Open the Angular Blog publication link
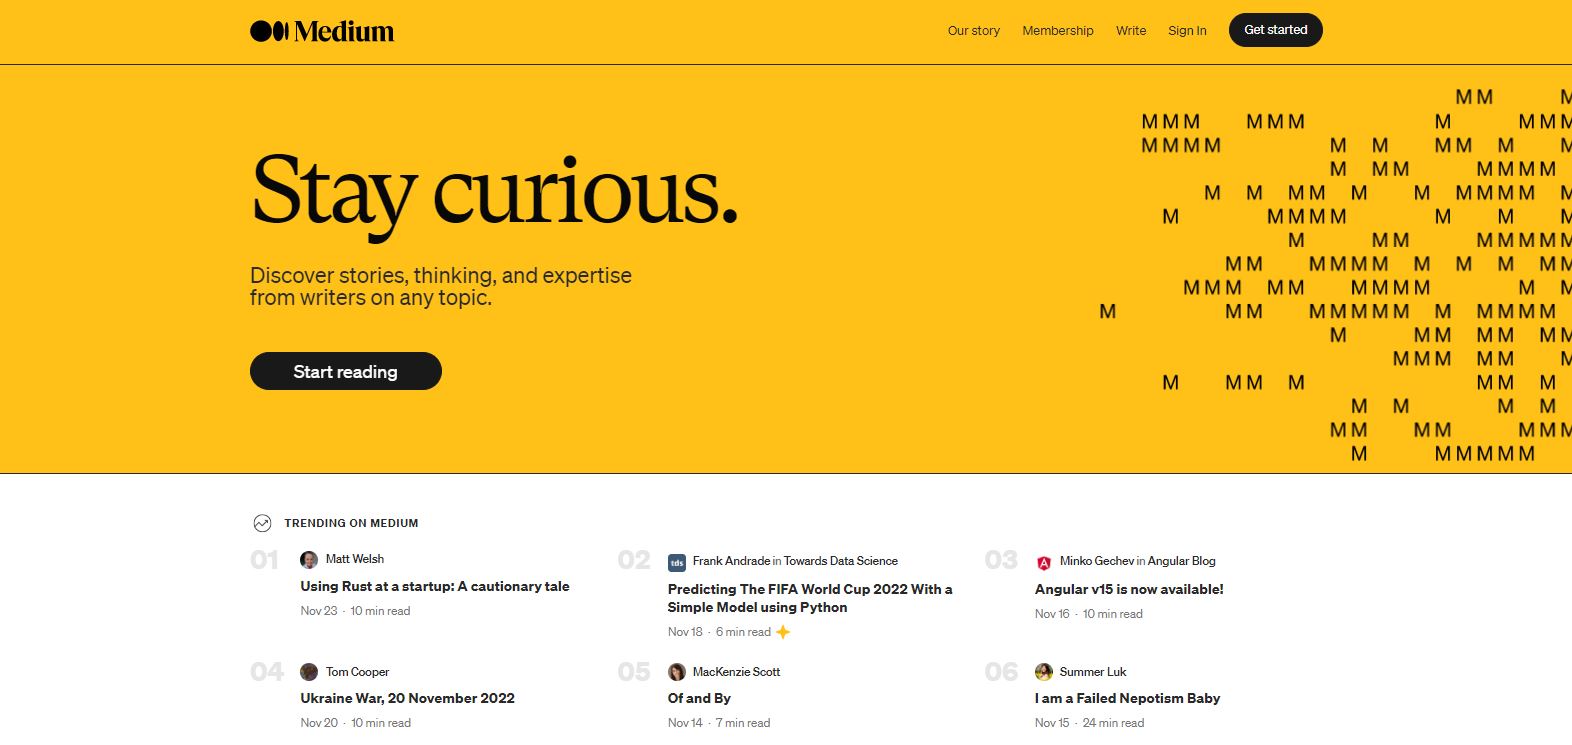Screen dimensions: 1572x745 coord(1182,561)
